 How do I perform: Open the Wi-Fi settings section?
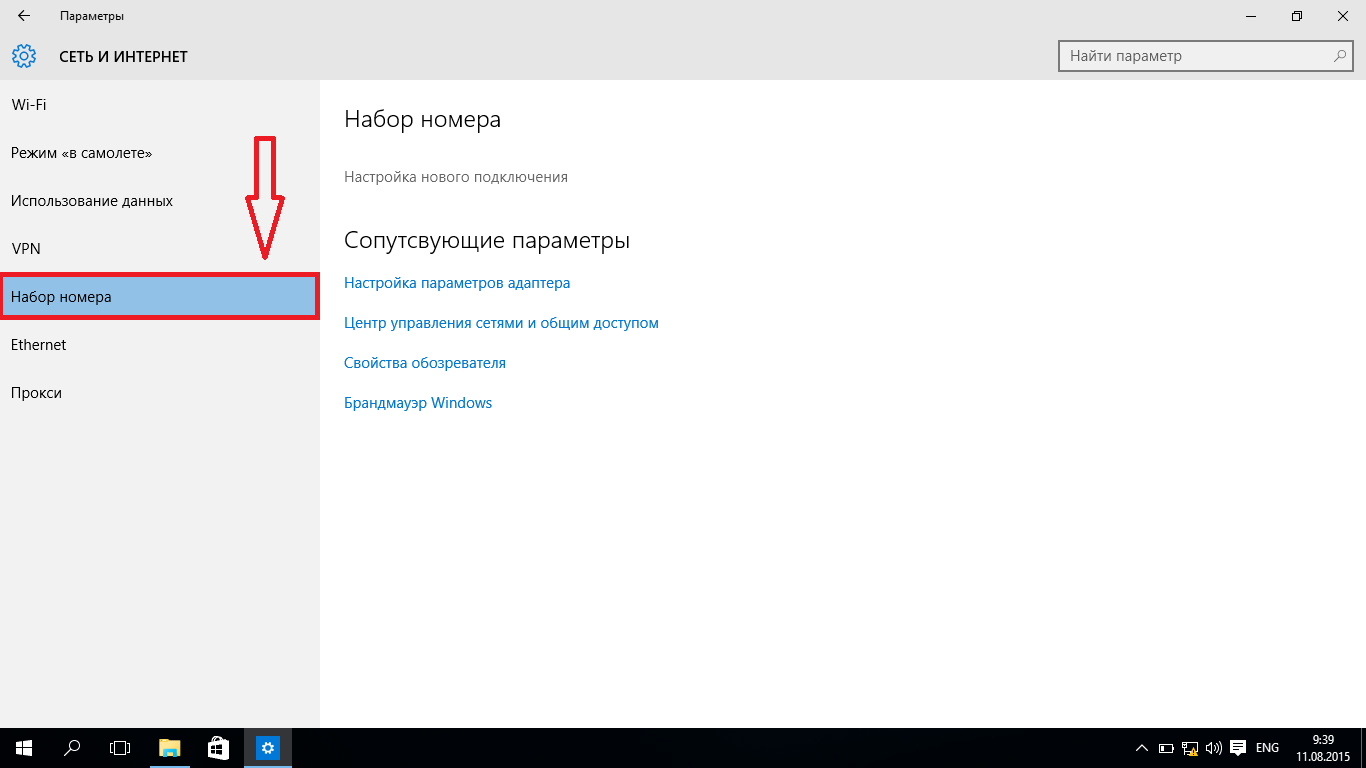[160, 105]
